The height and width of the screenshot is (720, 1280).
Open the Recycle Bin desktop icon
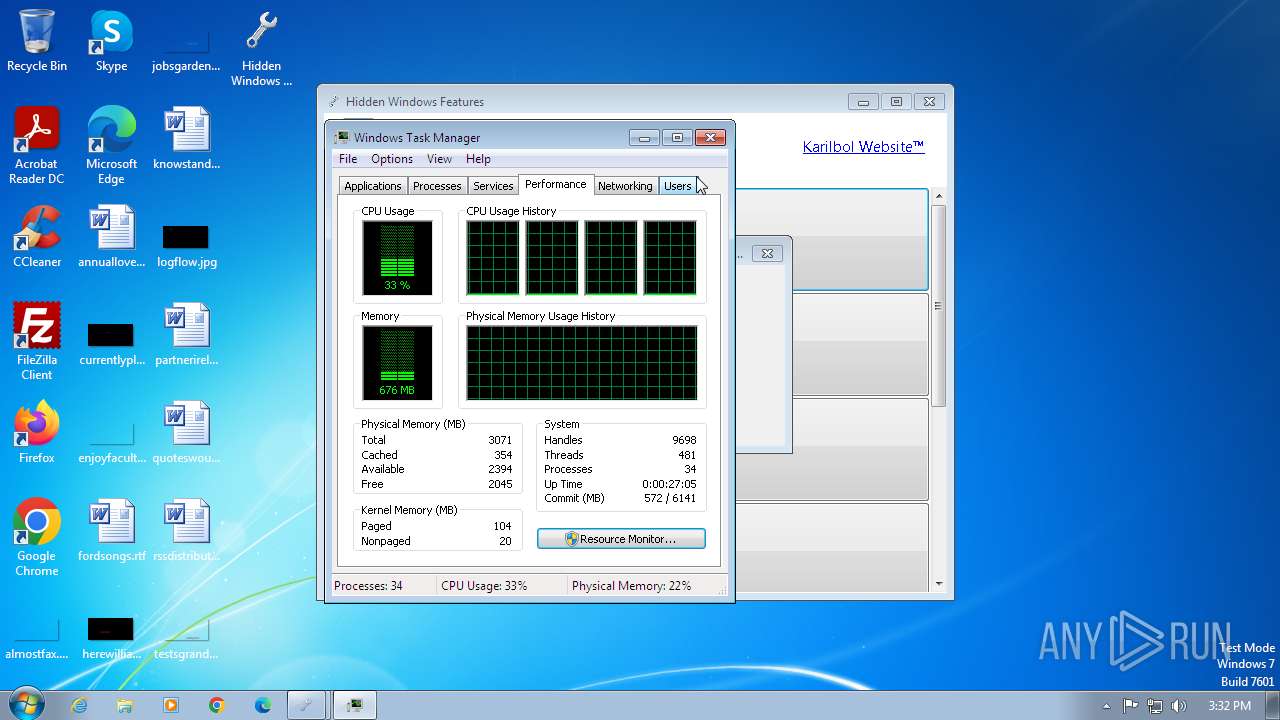[37, 41]
